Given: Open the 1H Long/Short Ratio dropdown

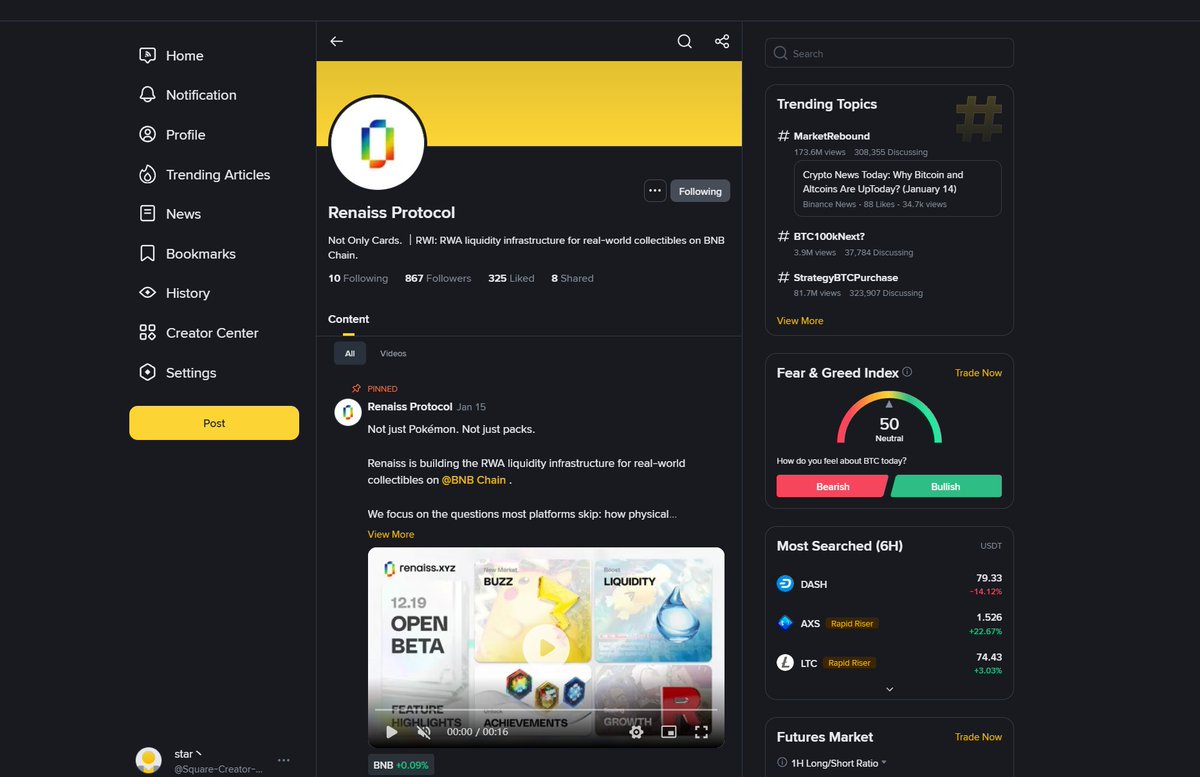Looking at the screenshot, I should (x=838, y=763).
